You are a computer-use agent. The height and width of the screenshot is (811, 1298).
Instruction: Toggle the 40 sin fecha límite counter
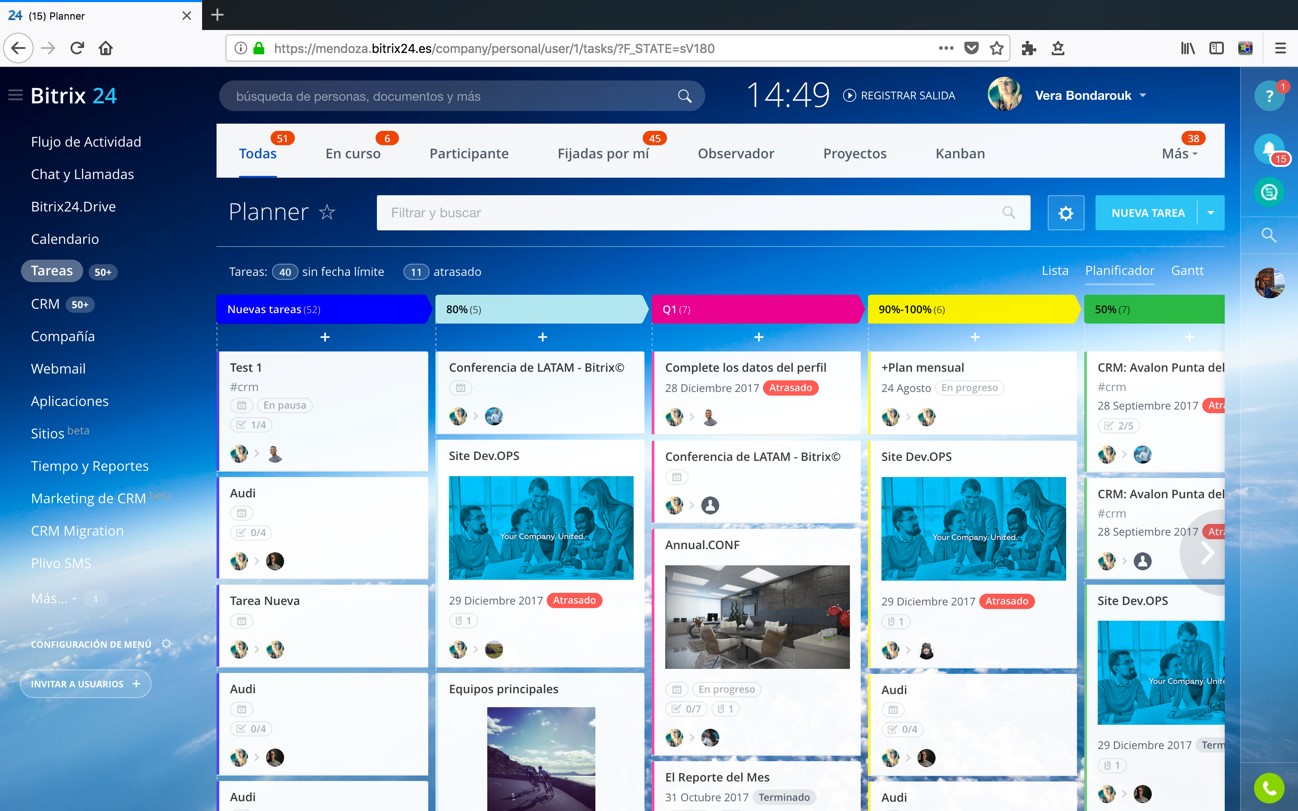tap(285, 272)
